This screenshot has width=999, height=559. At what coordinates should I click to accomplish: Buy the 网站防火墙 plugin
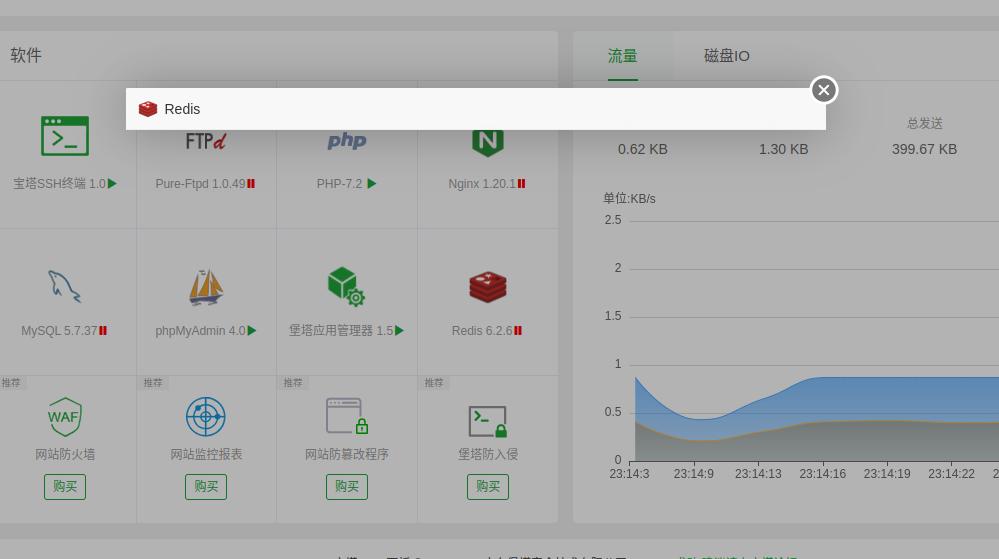[65, 487]
